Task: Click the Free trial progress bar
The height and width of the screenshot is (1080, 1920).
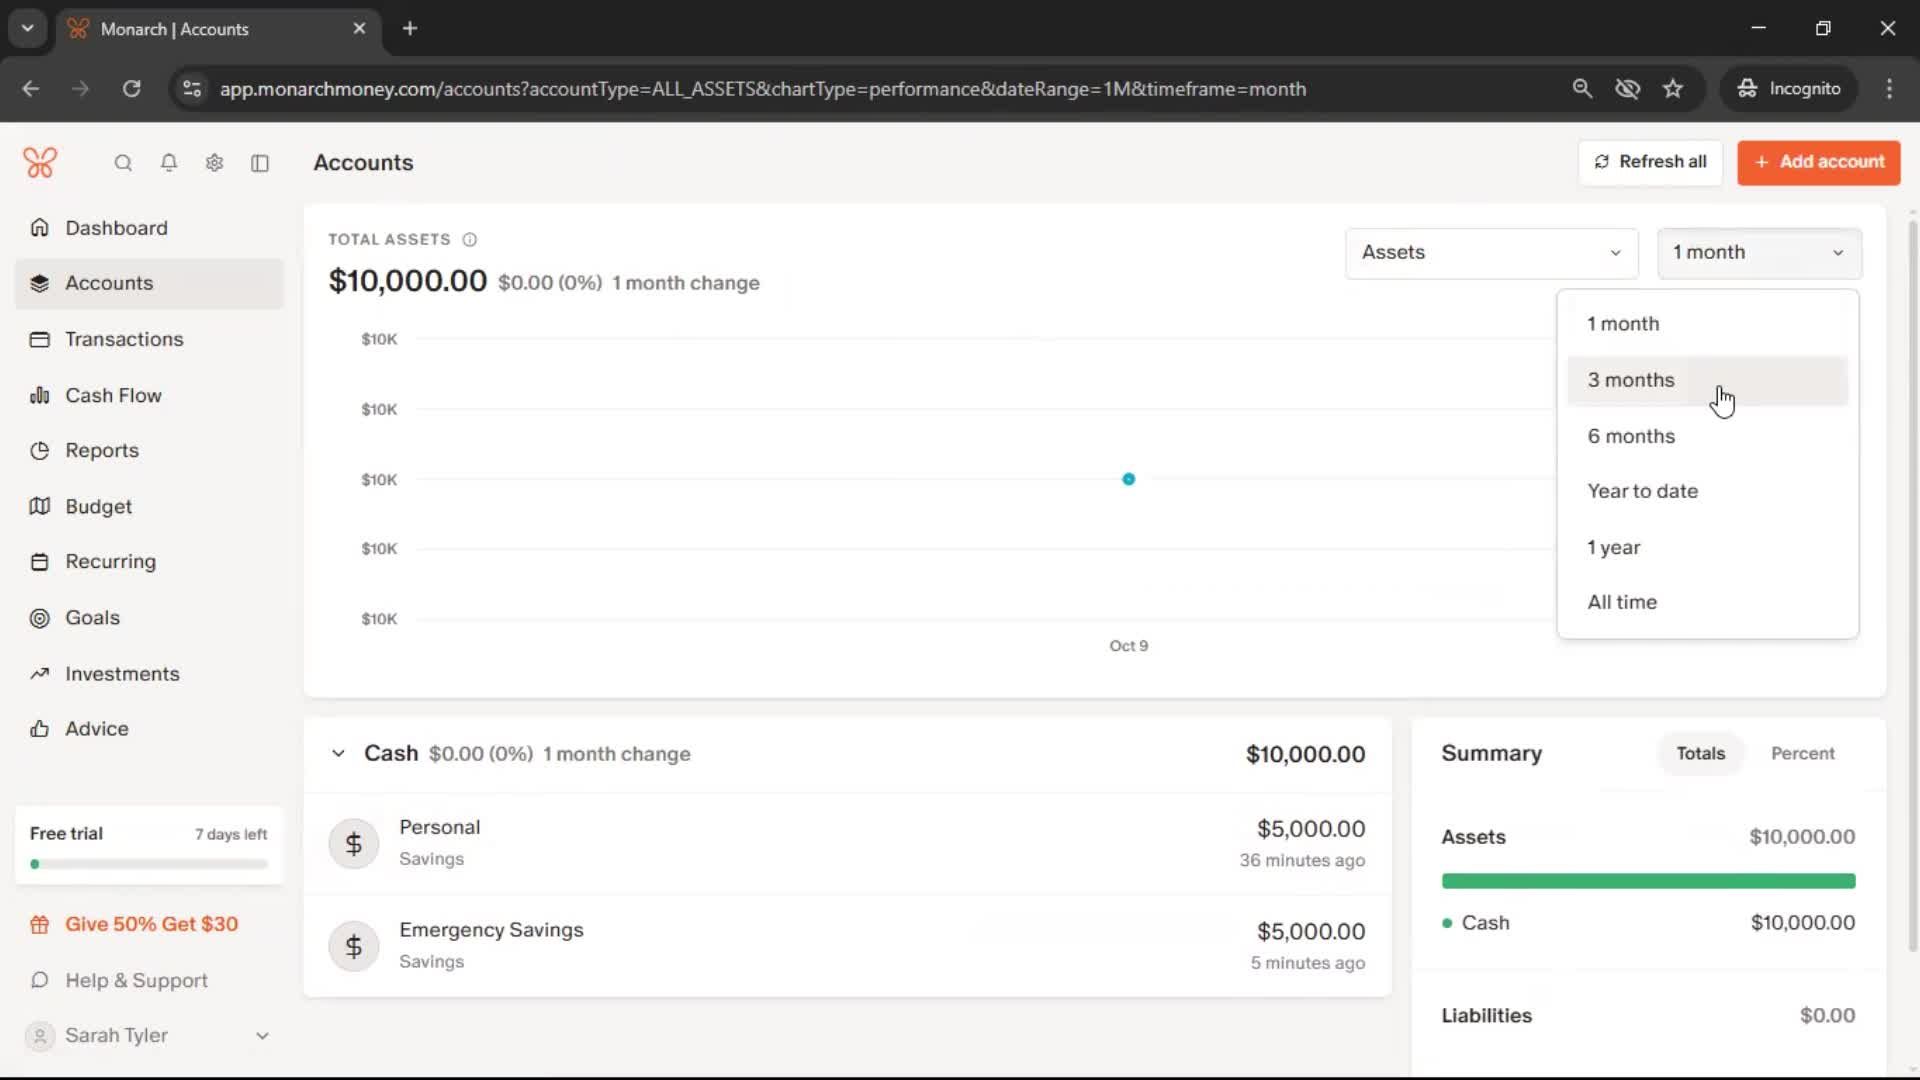Action: pyautogui.click(x=149, y=864)
